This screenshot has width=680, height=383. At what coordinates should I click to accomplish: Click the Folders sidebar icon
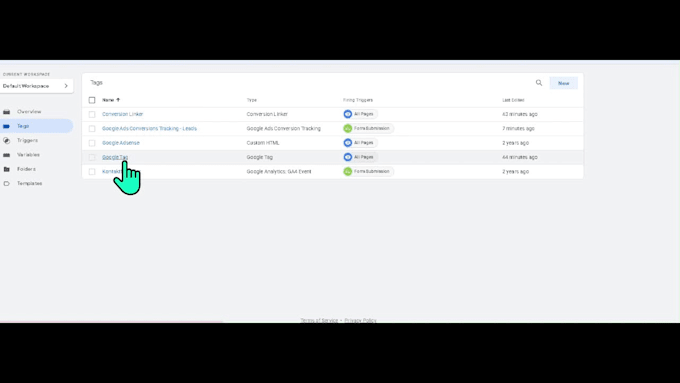[x=7, y=169]
